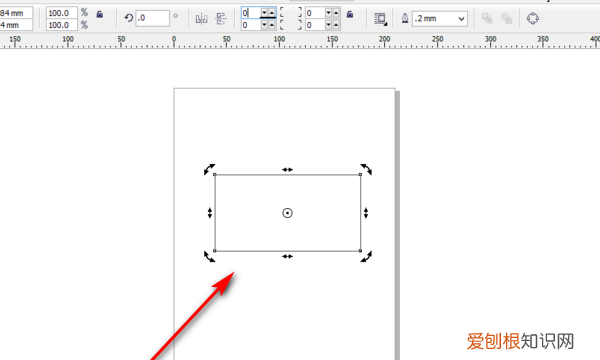Image resolution: width=600 pixels, height=360 pixels.
Task: Click the rectangle's center rotation marker
Action: click(x=287, y=213)
